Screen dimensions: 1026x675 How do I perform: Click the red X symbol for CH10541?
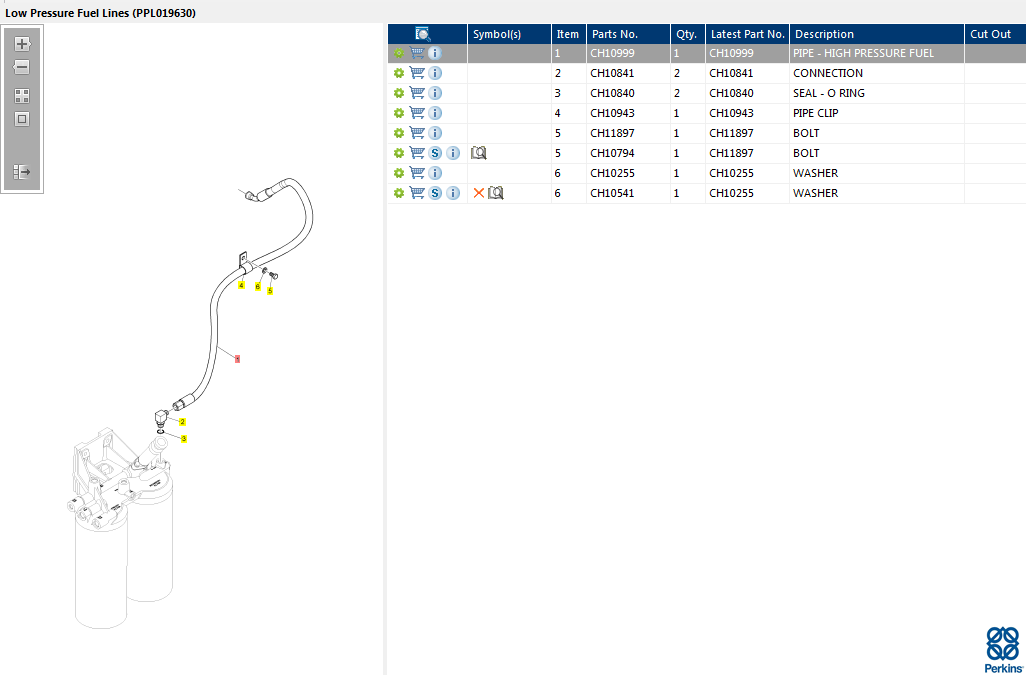coord(478,193)
